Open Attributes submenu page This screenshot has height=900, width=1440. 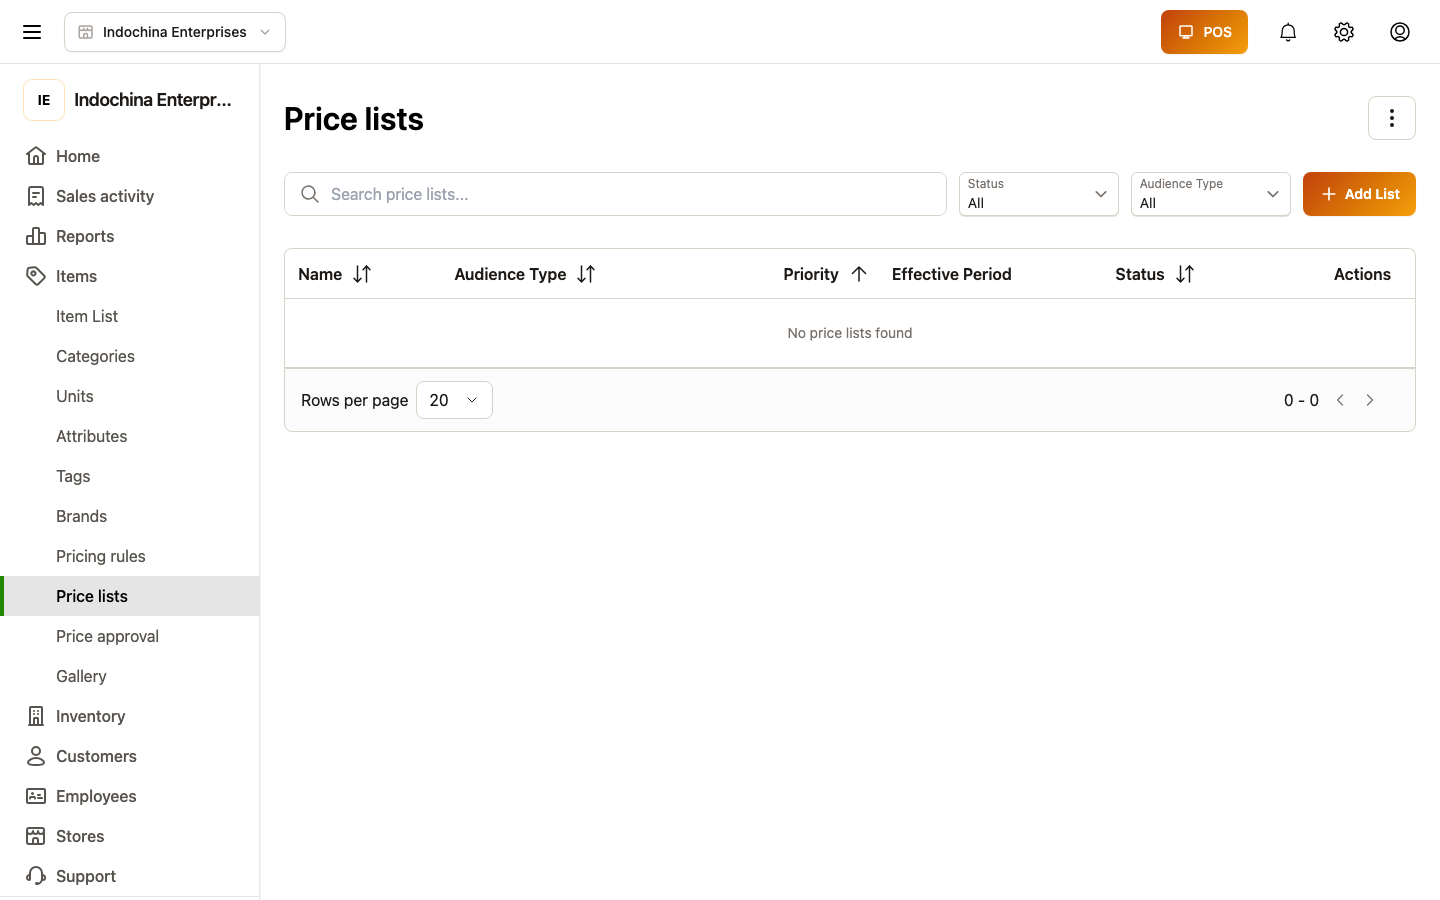click(130, 436)
